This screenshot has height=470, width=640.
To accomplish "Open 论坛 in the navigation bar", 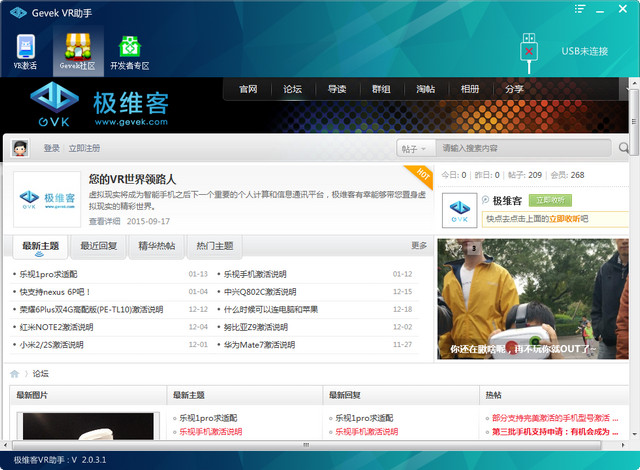I will pyautogui.click(x=292, y=89).
